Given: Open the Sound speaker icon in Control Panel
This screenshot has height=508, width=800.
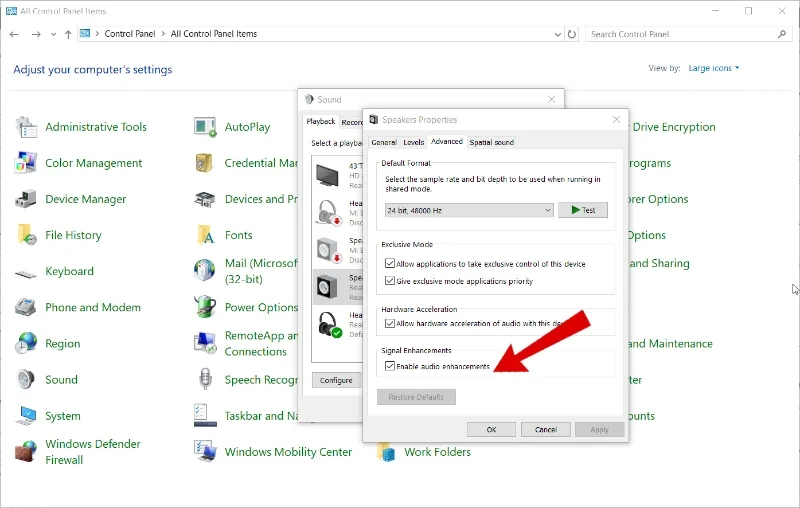Looking at the screenshot, I should tap(26, 379).
